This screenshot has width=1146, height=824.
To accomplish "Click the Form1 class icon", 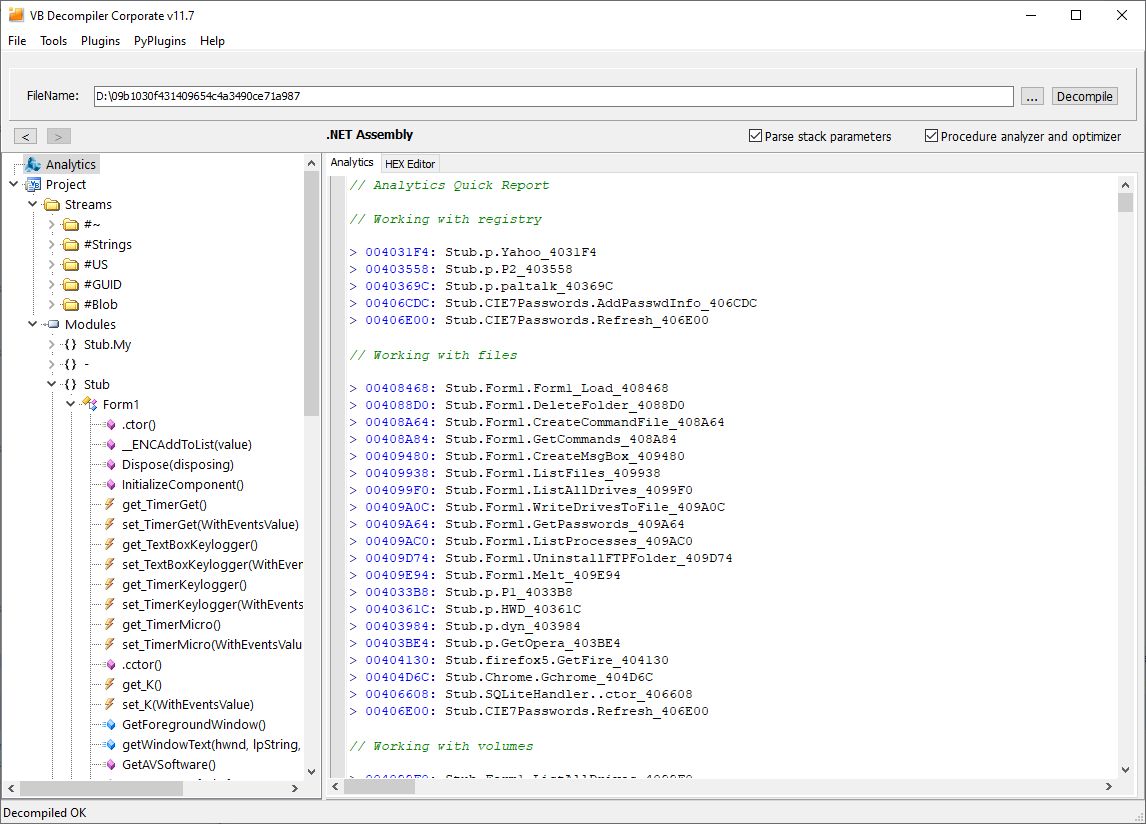I will coord(90,404).
